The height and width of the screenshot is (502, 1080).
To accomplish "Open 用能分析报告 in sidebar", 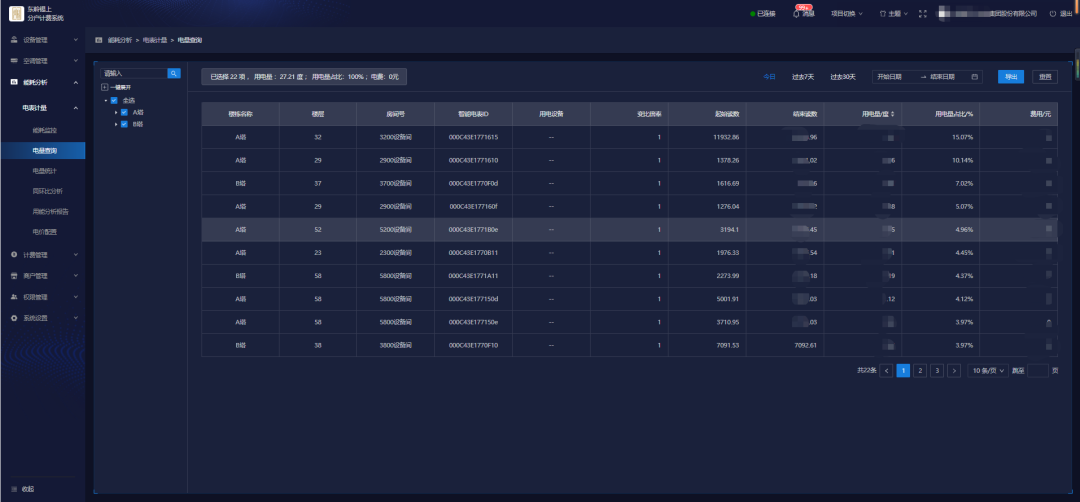I will (x=50, y=211).
